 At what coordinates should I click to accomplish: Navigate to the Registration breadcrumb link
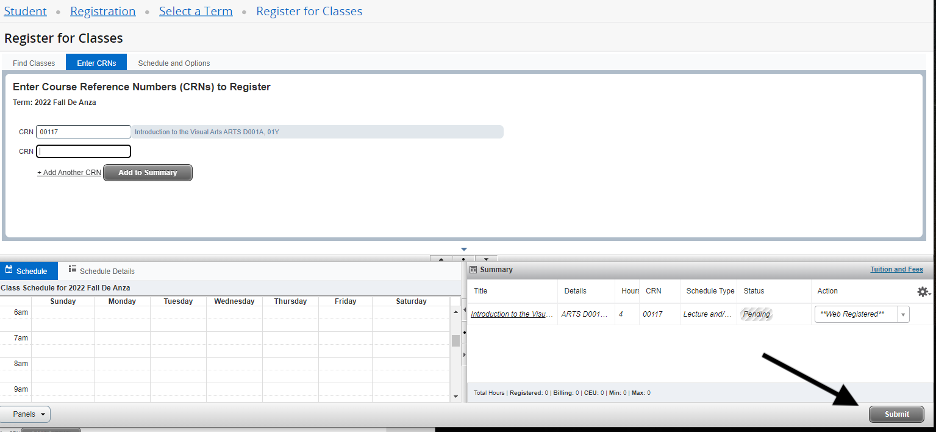coord(103,11)
